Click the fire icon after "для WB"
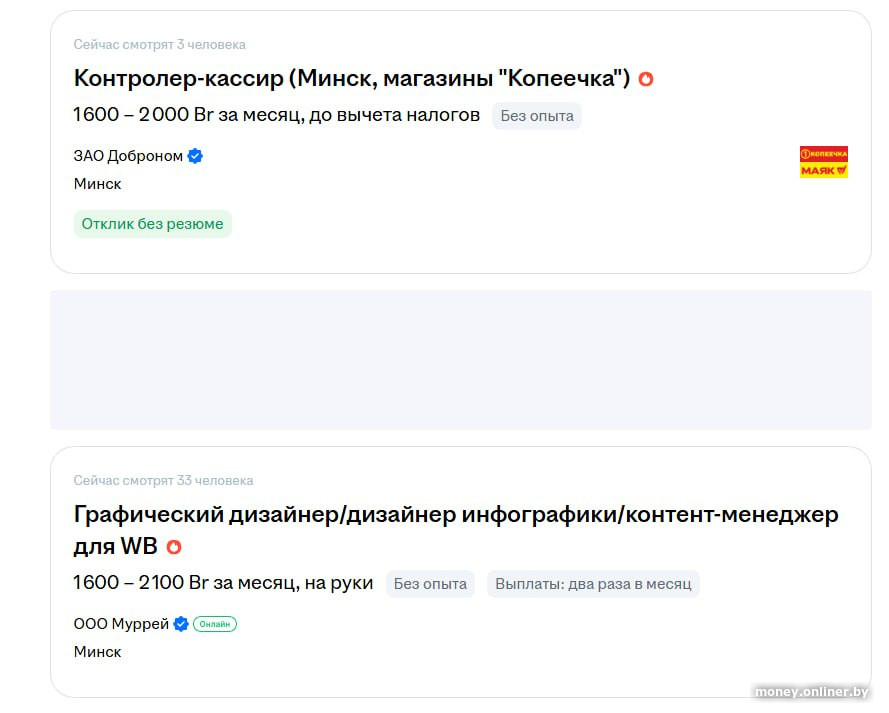Screen dimensions: 889x713 (174, 547)
